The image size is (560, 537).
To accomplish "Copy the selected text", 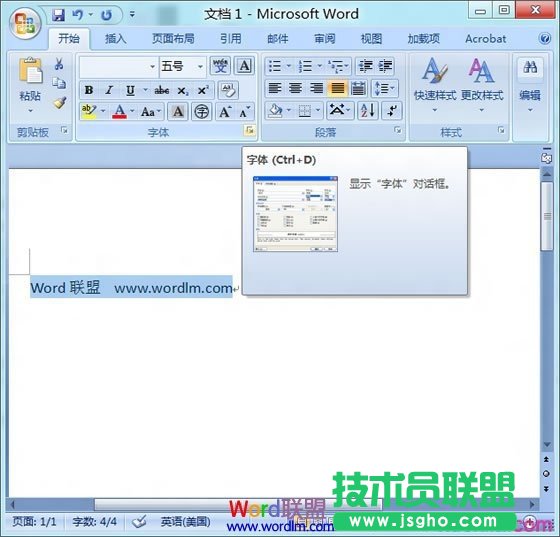I will [59, 83].
